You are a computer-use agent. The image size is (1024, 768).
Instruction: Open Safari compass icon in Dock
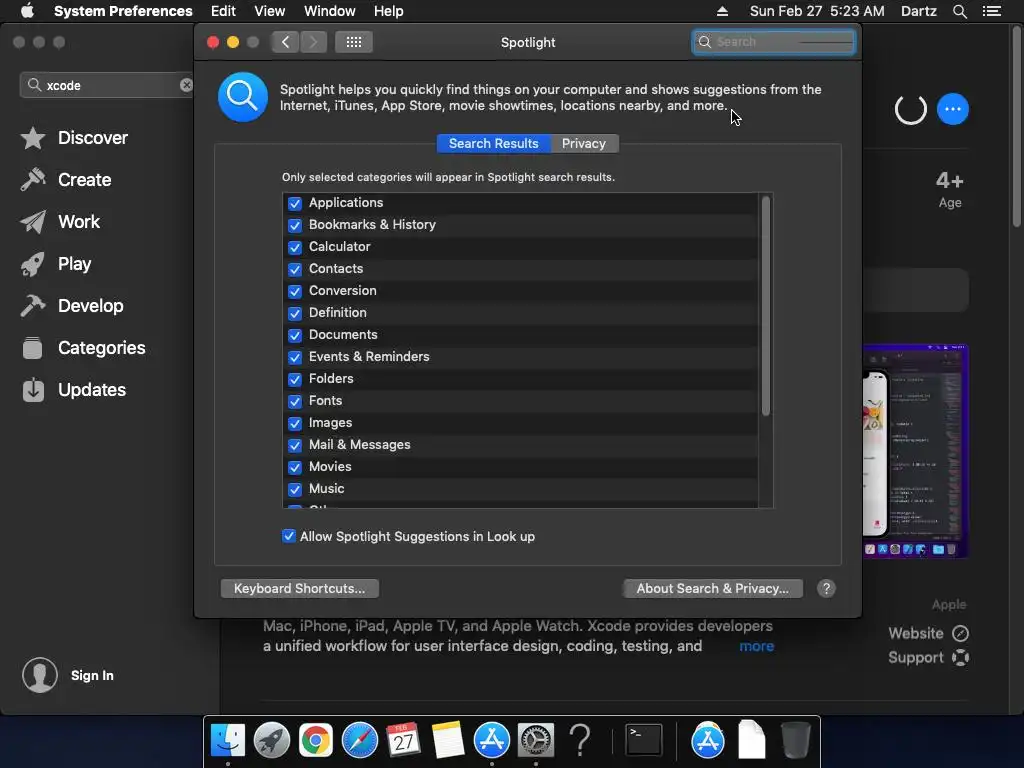coord(360,740)
